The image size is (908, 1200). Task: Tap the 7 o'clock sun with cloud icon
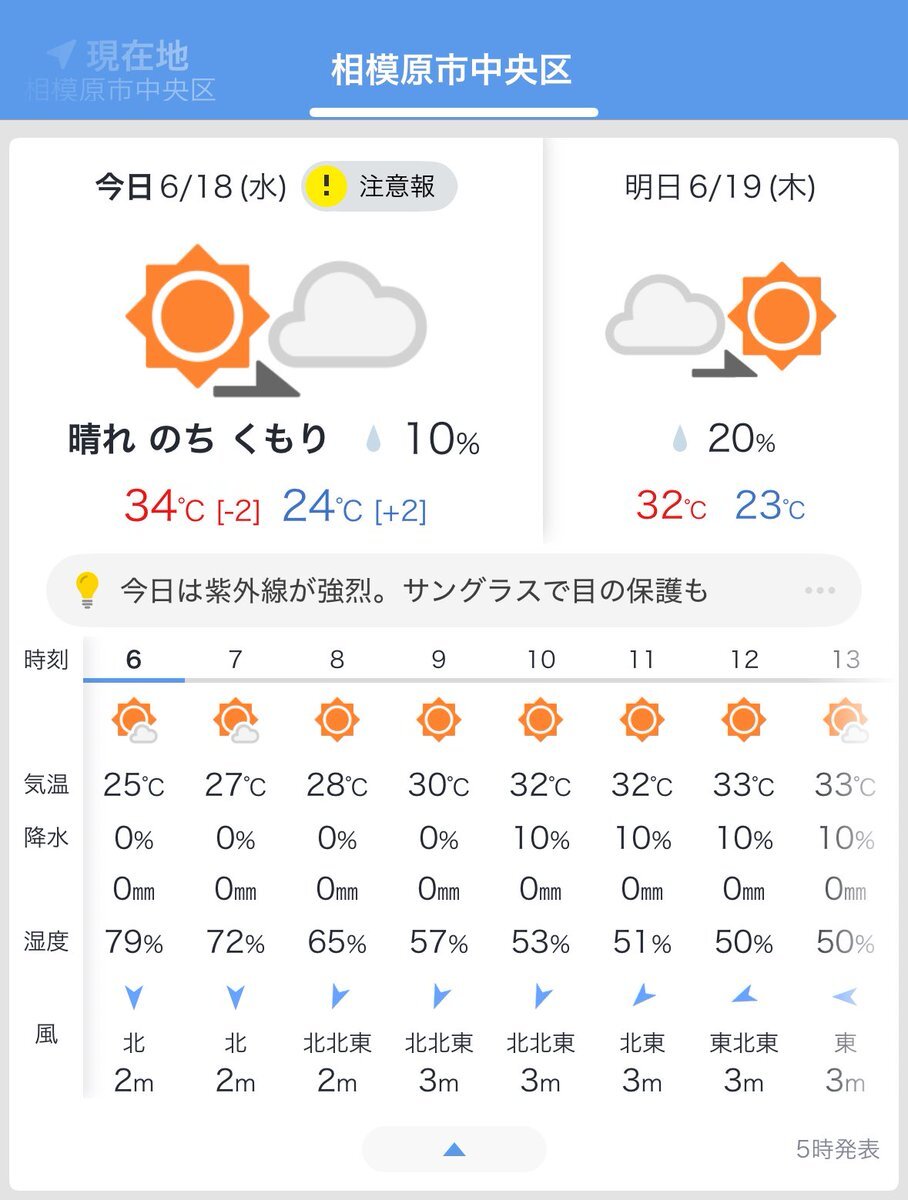(x=236, y=721)
